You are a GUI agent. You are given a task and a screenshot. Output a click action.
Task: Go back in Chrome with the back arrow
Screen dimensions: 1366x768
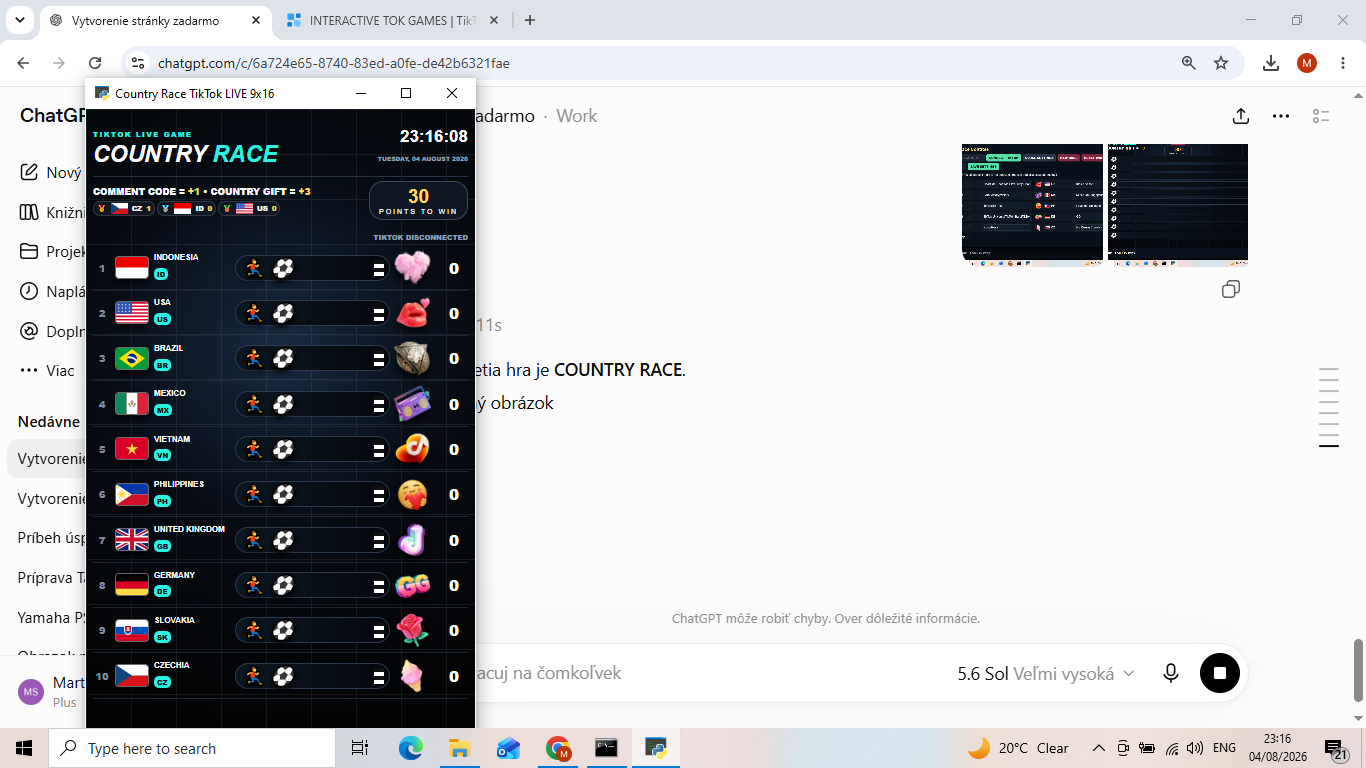coord(23,63)
